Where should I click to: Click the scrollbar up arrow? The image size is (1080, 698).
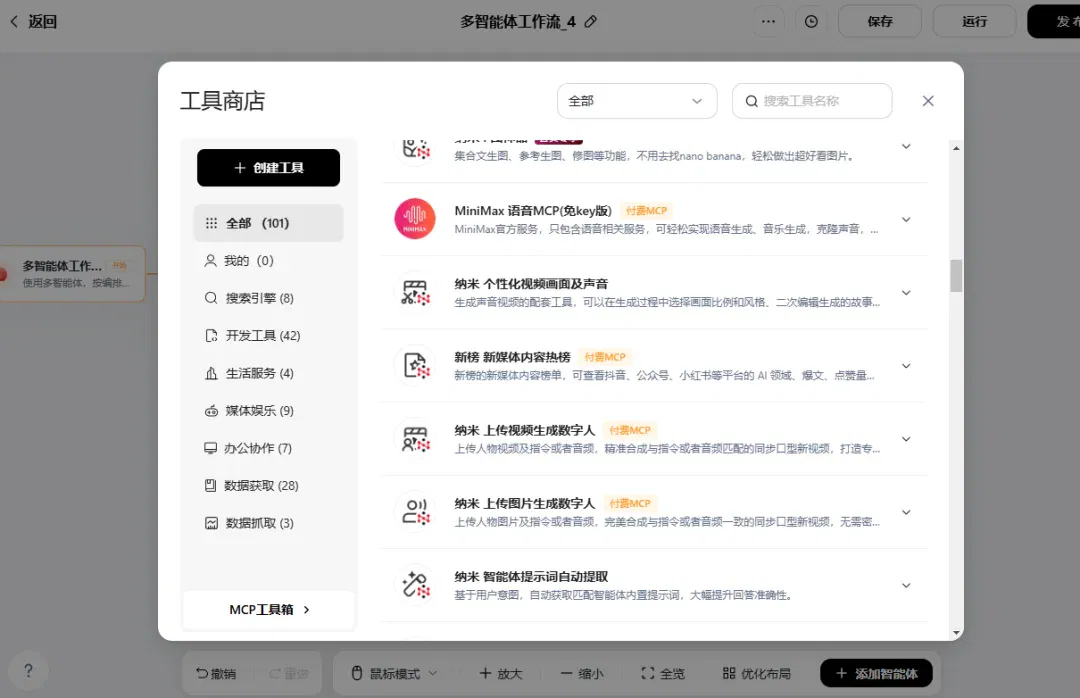(x=956, y=148)
